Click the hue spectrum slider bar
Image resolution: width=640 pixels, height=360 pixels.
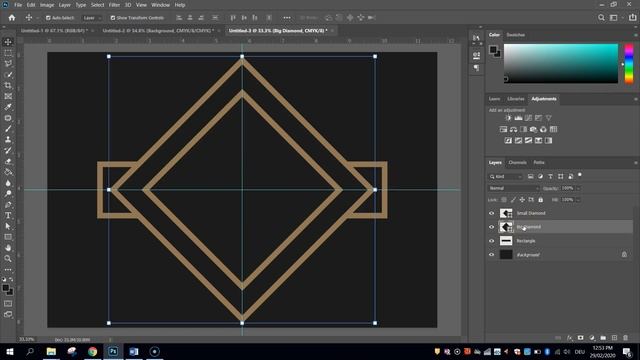pyautogui.click(x=629, y=64)
